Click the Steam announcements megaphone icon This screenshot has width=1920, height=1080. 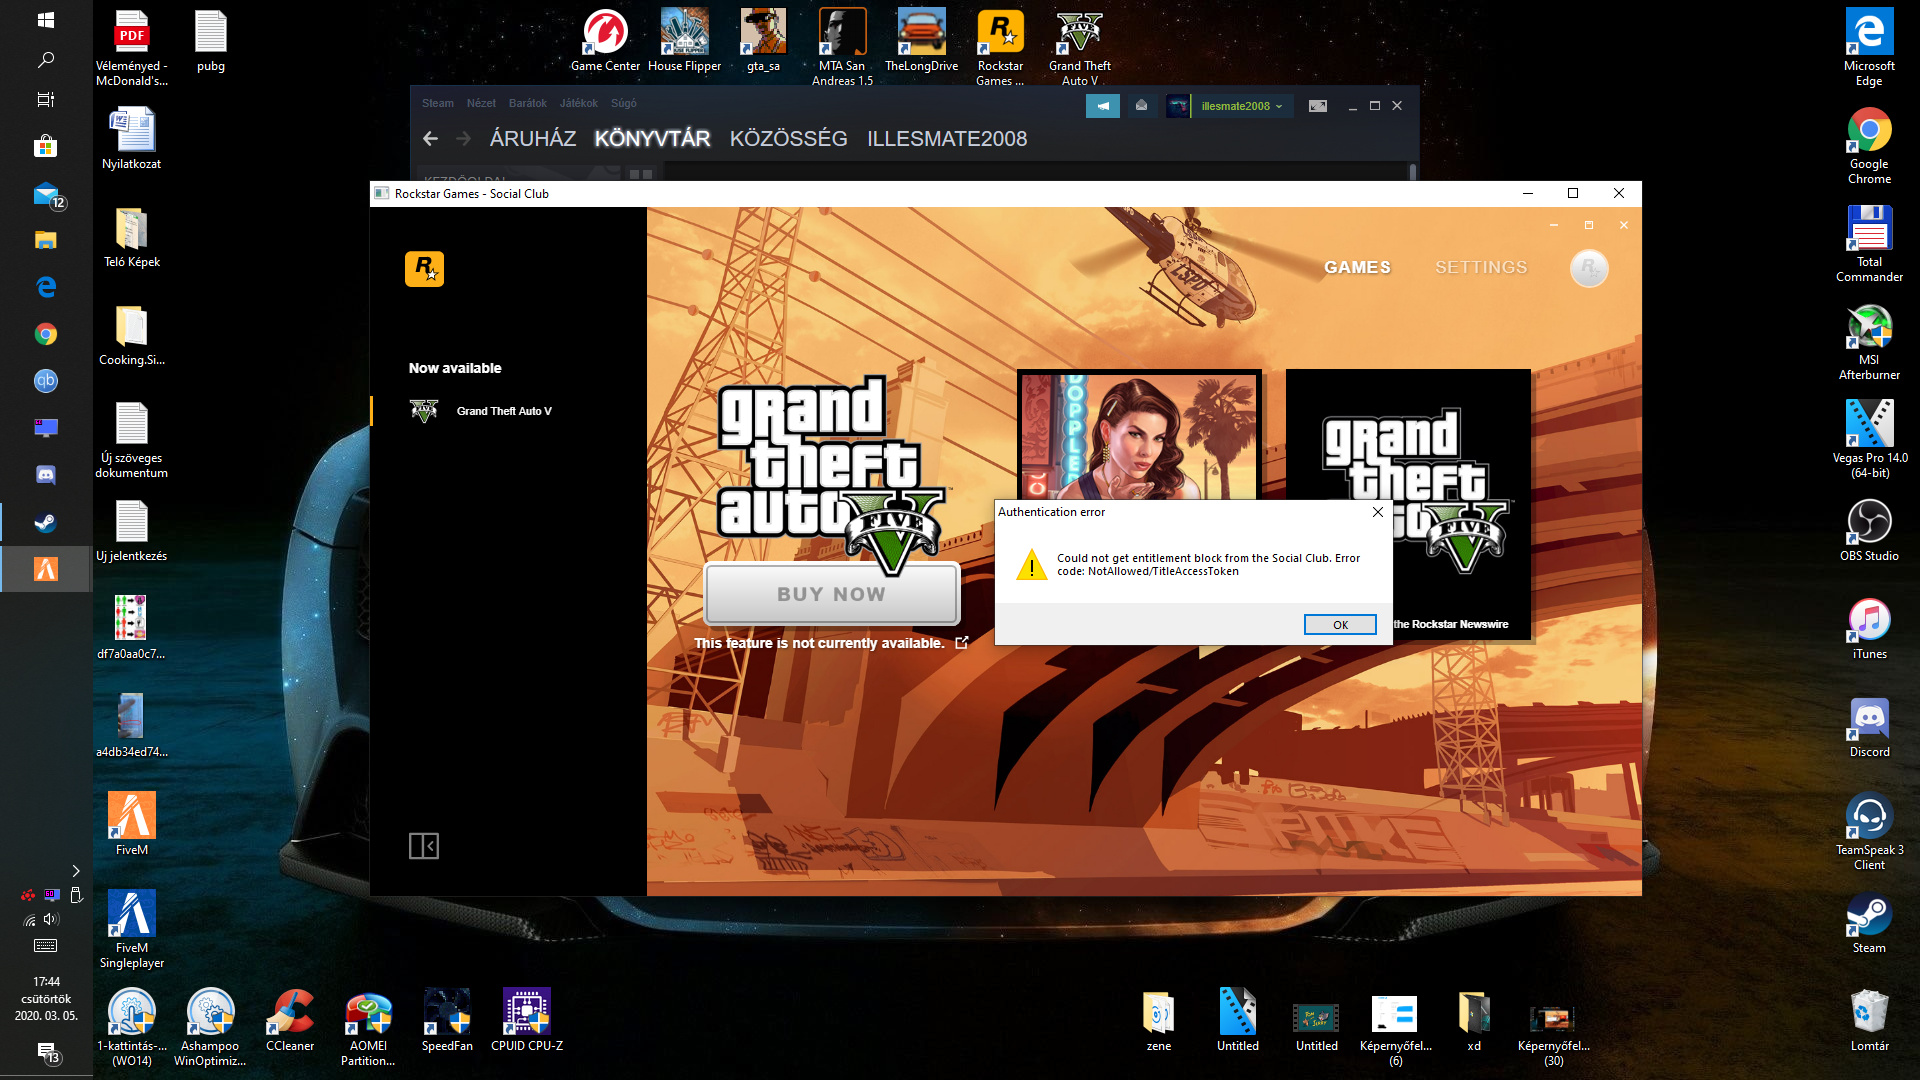tap(1103, 106)
